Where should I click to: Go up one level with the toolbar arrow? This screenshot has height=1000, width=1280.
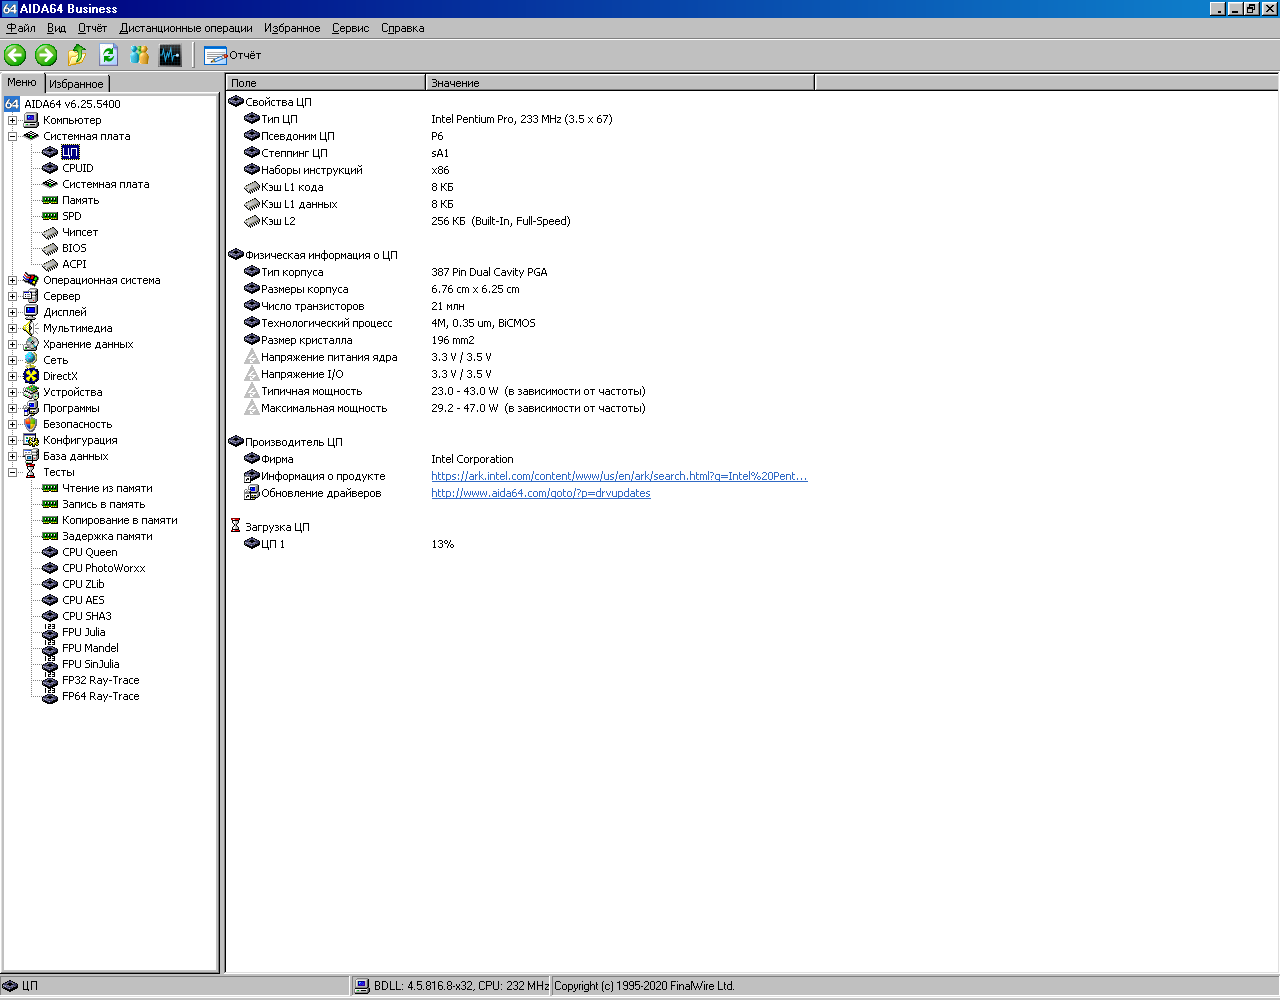click(77, 55)
